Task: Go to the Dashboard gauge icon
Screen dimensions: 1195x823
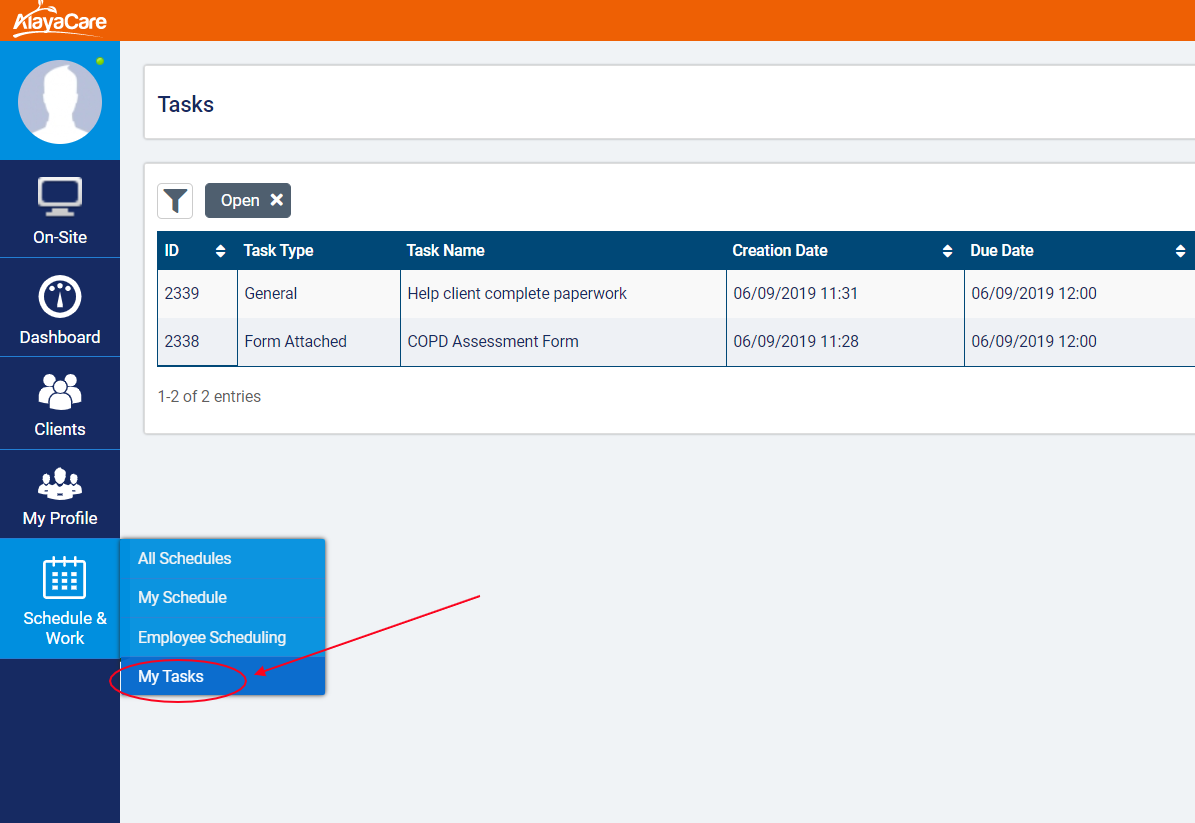Action: click(x=60, y=298)
